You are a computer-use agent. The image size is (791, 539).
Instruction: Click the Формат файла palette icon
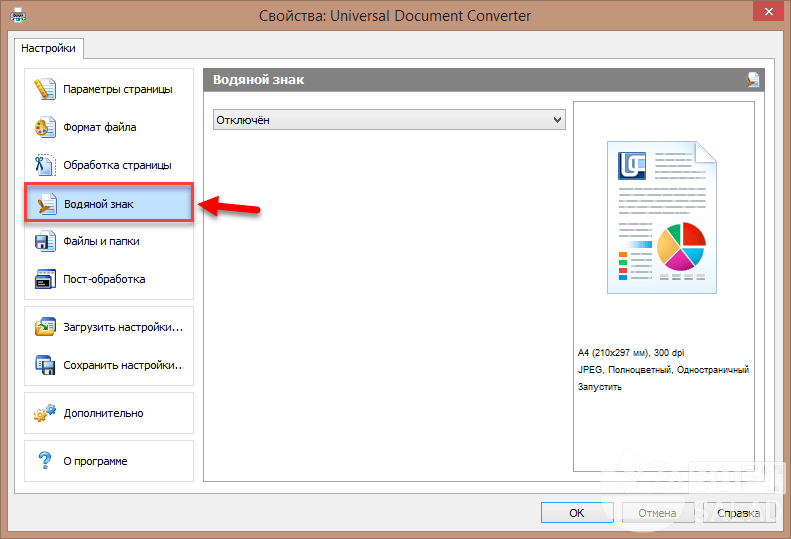pyautogui.click(x=45, y=127)
